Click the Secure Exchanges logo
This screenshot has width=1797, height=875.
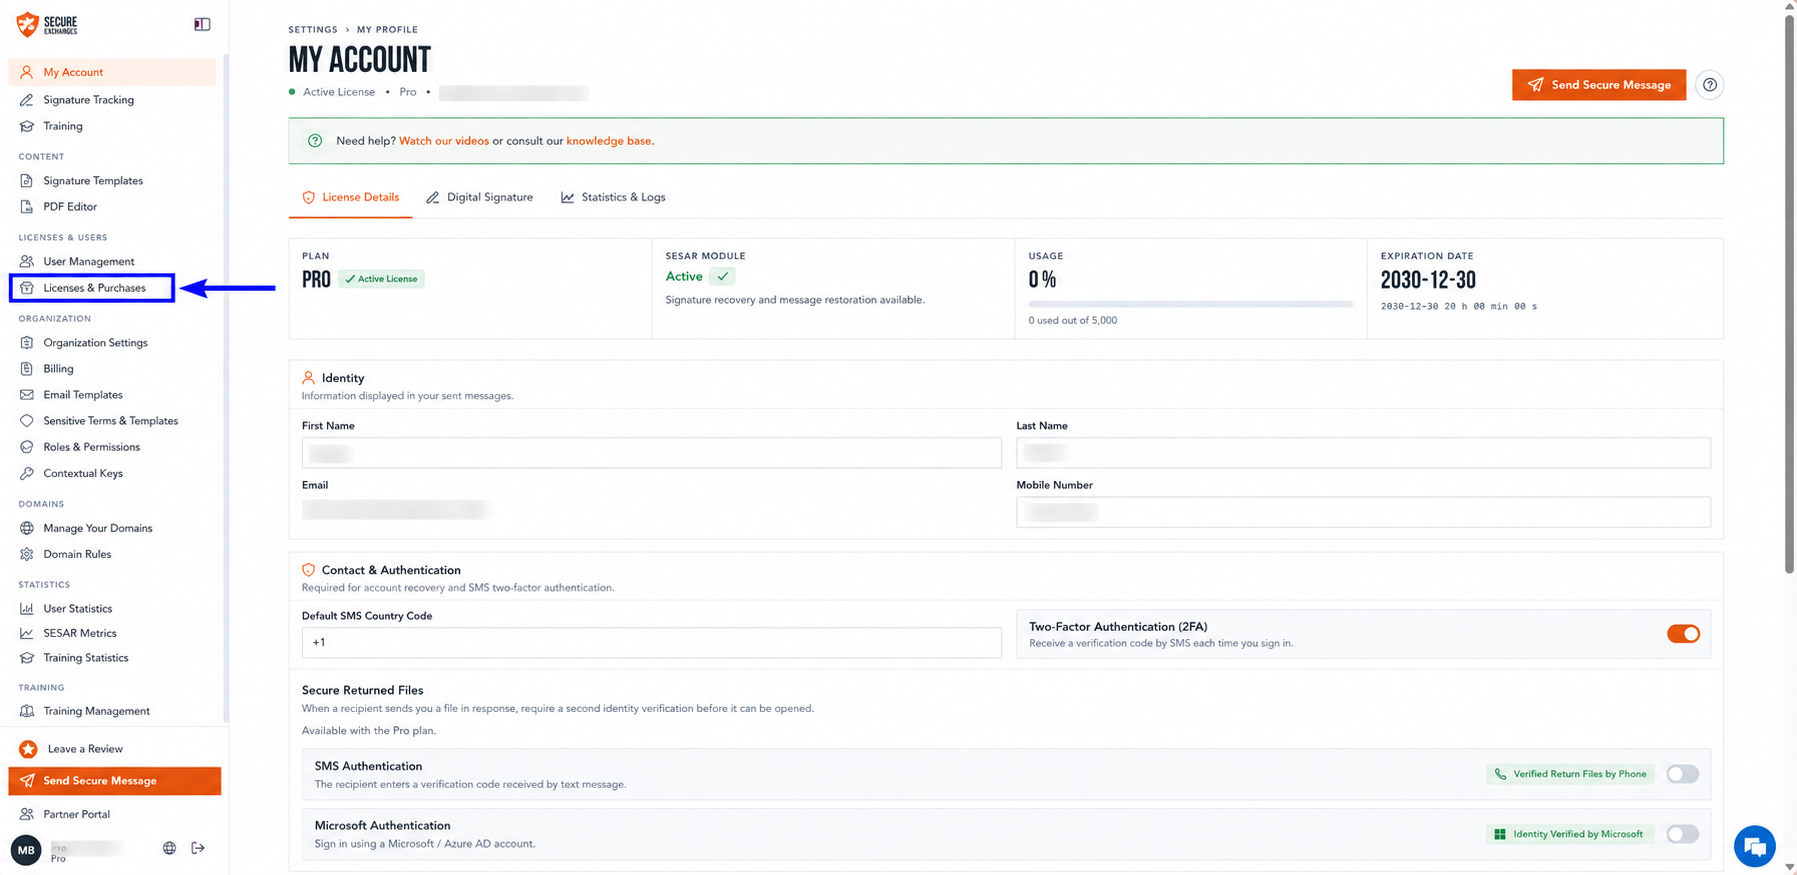pos(47,24)
